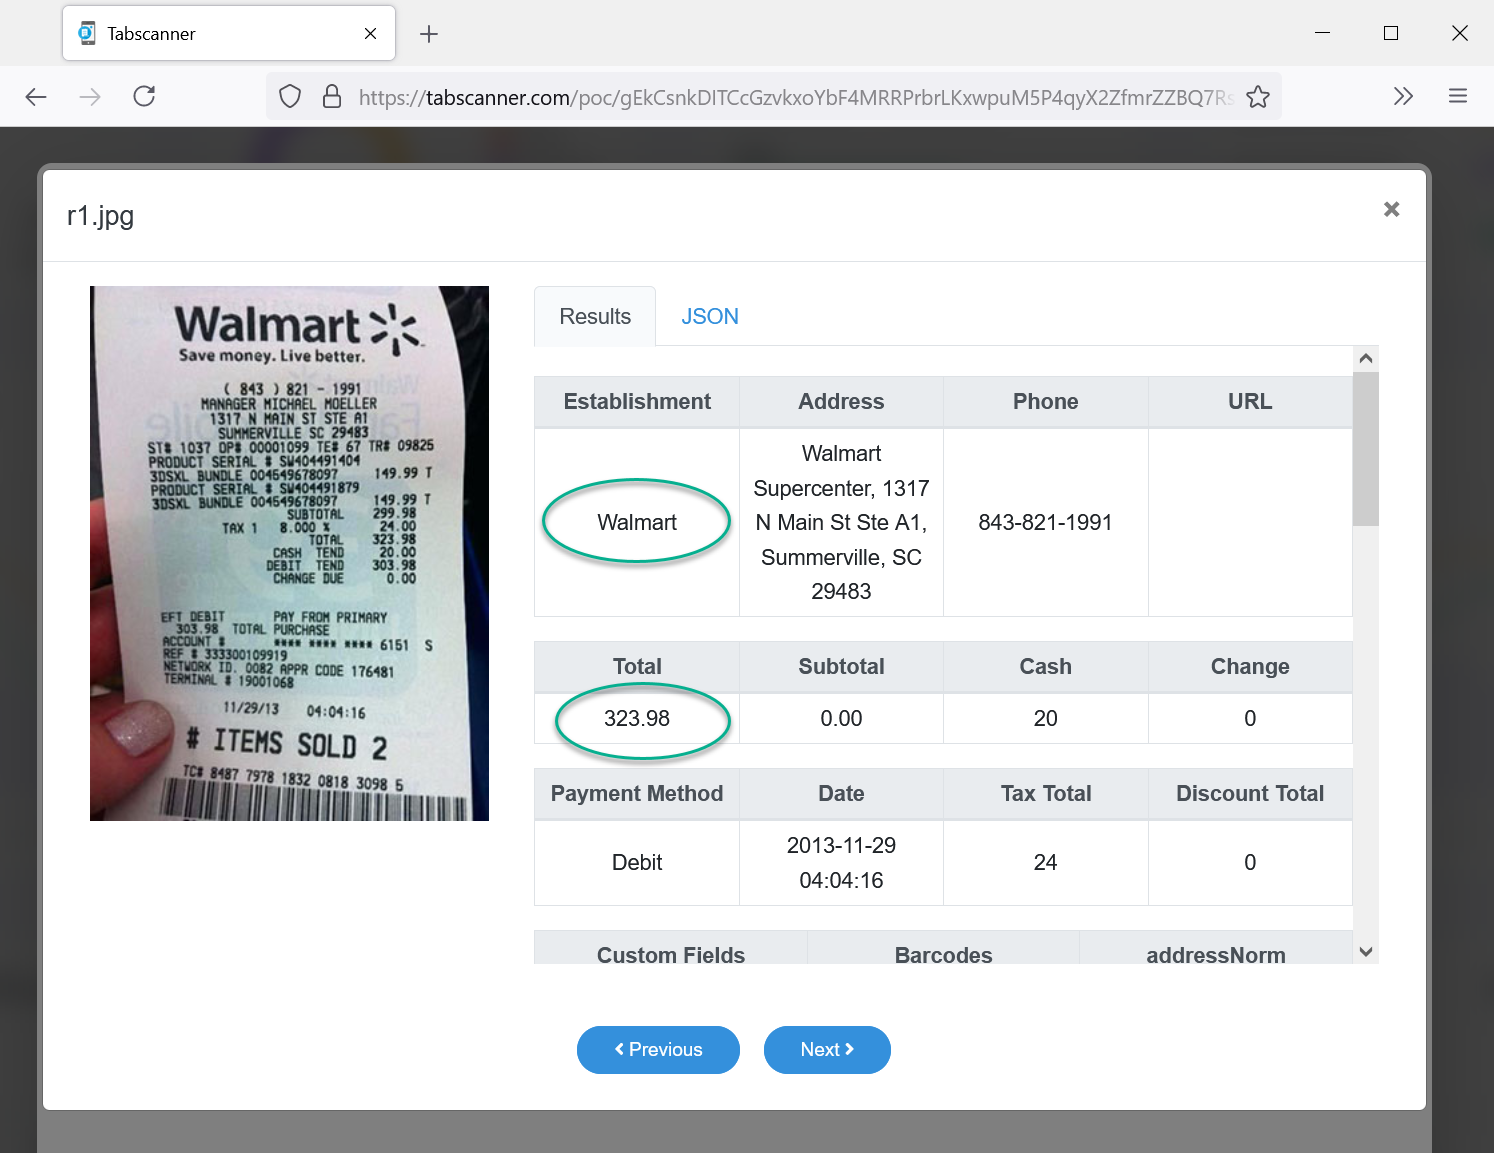Click the results panel scrollbar thumb
This screenshot has height=1153, width=1494.
pos(1365,449)
